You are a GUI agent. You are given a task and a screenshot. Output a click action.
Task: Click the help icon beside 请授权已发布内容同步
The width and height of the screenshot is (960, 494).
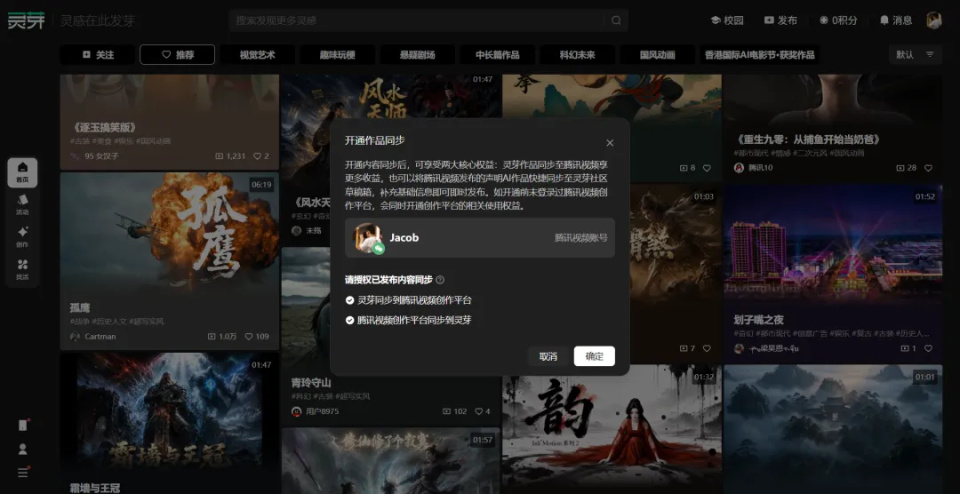coord(440,280)
